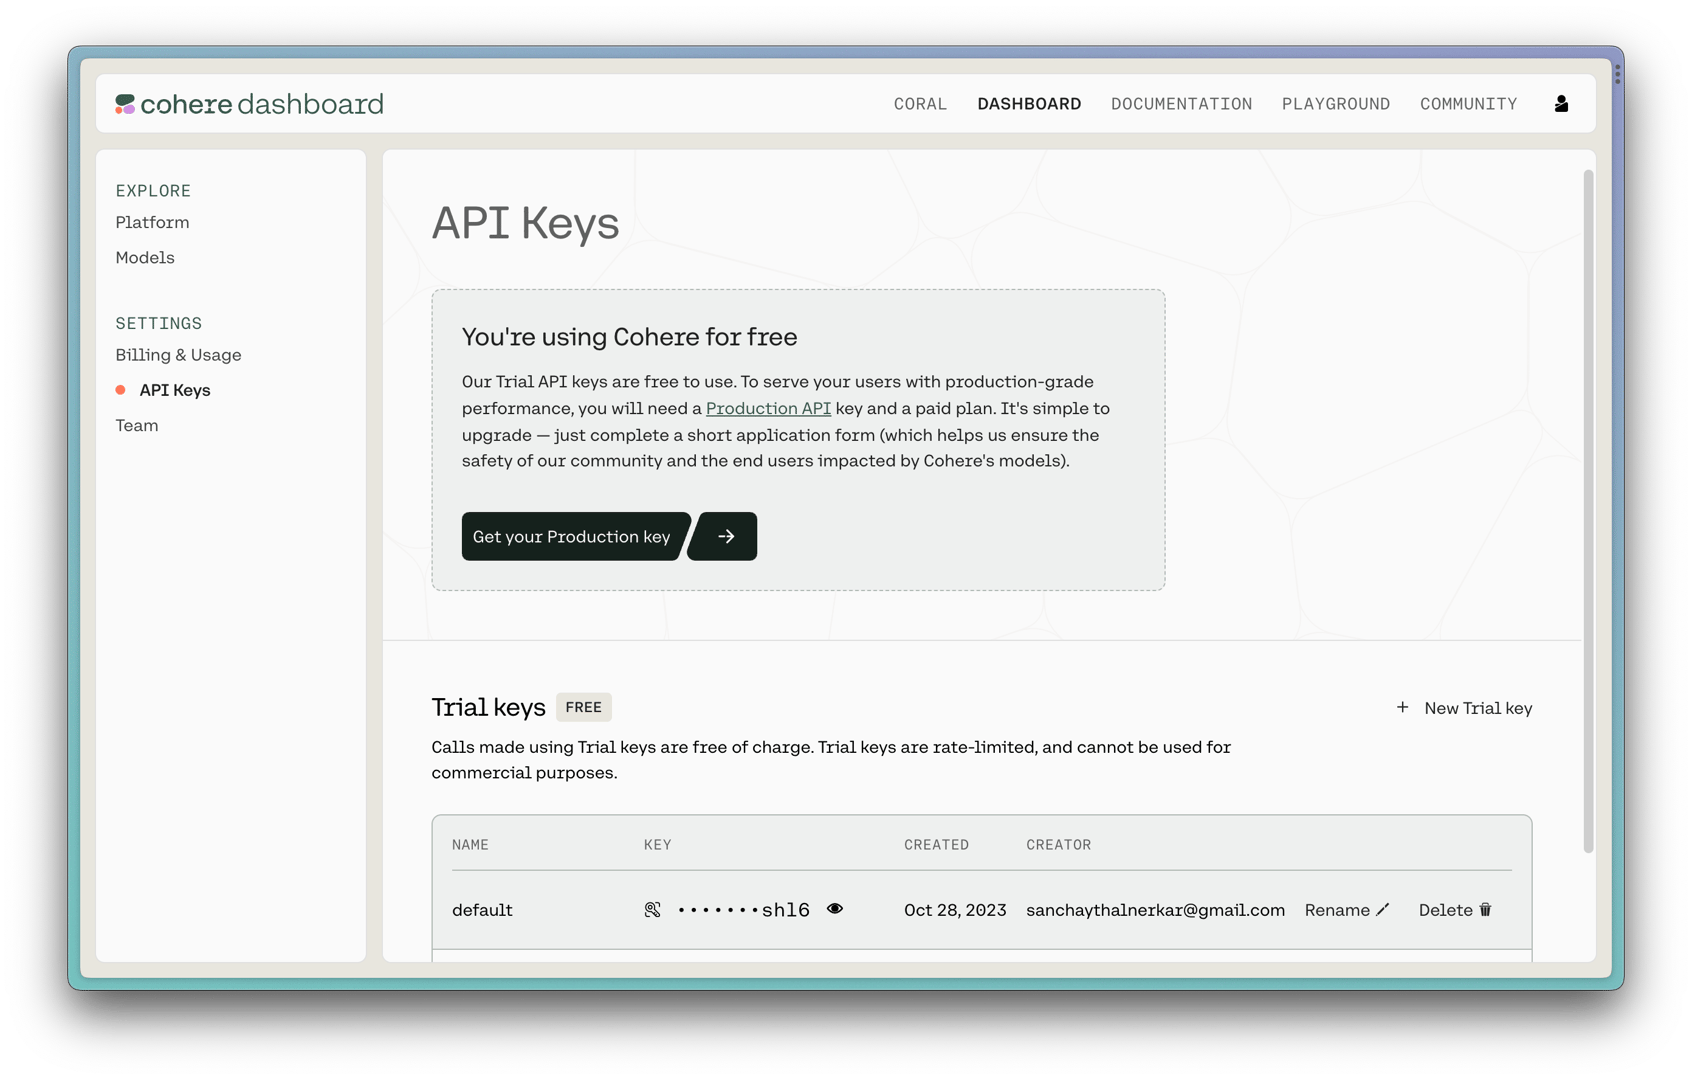Image resolution: width=1692 pixels, height=1080 pixels.
Task: Follow the Production API link
Action: 768,408
